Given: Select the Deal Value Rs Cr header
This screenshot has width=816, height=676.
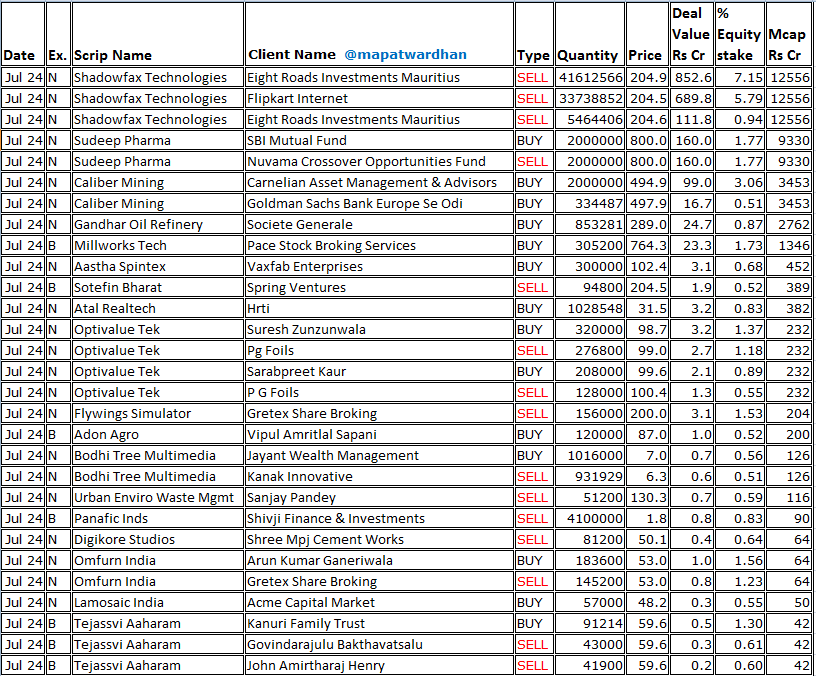Looking at the screenshot, I should (x=691, y=34).
